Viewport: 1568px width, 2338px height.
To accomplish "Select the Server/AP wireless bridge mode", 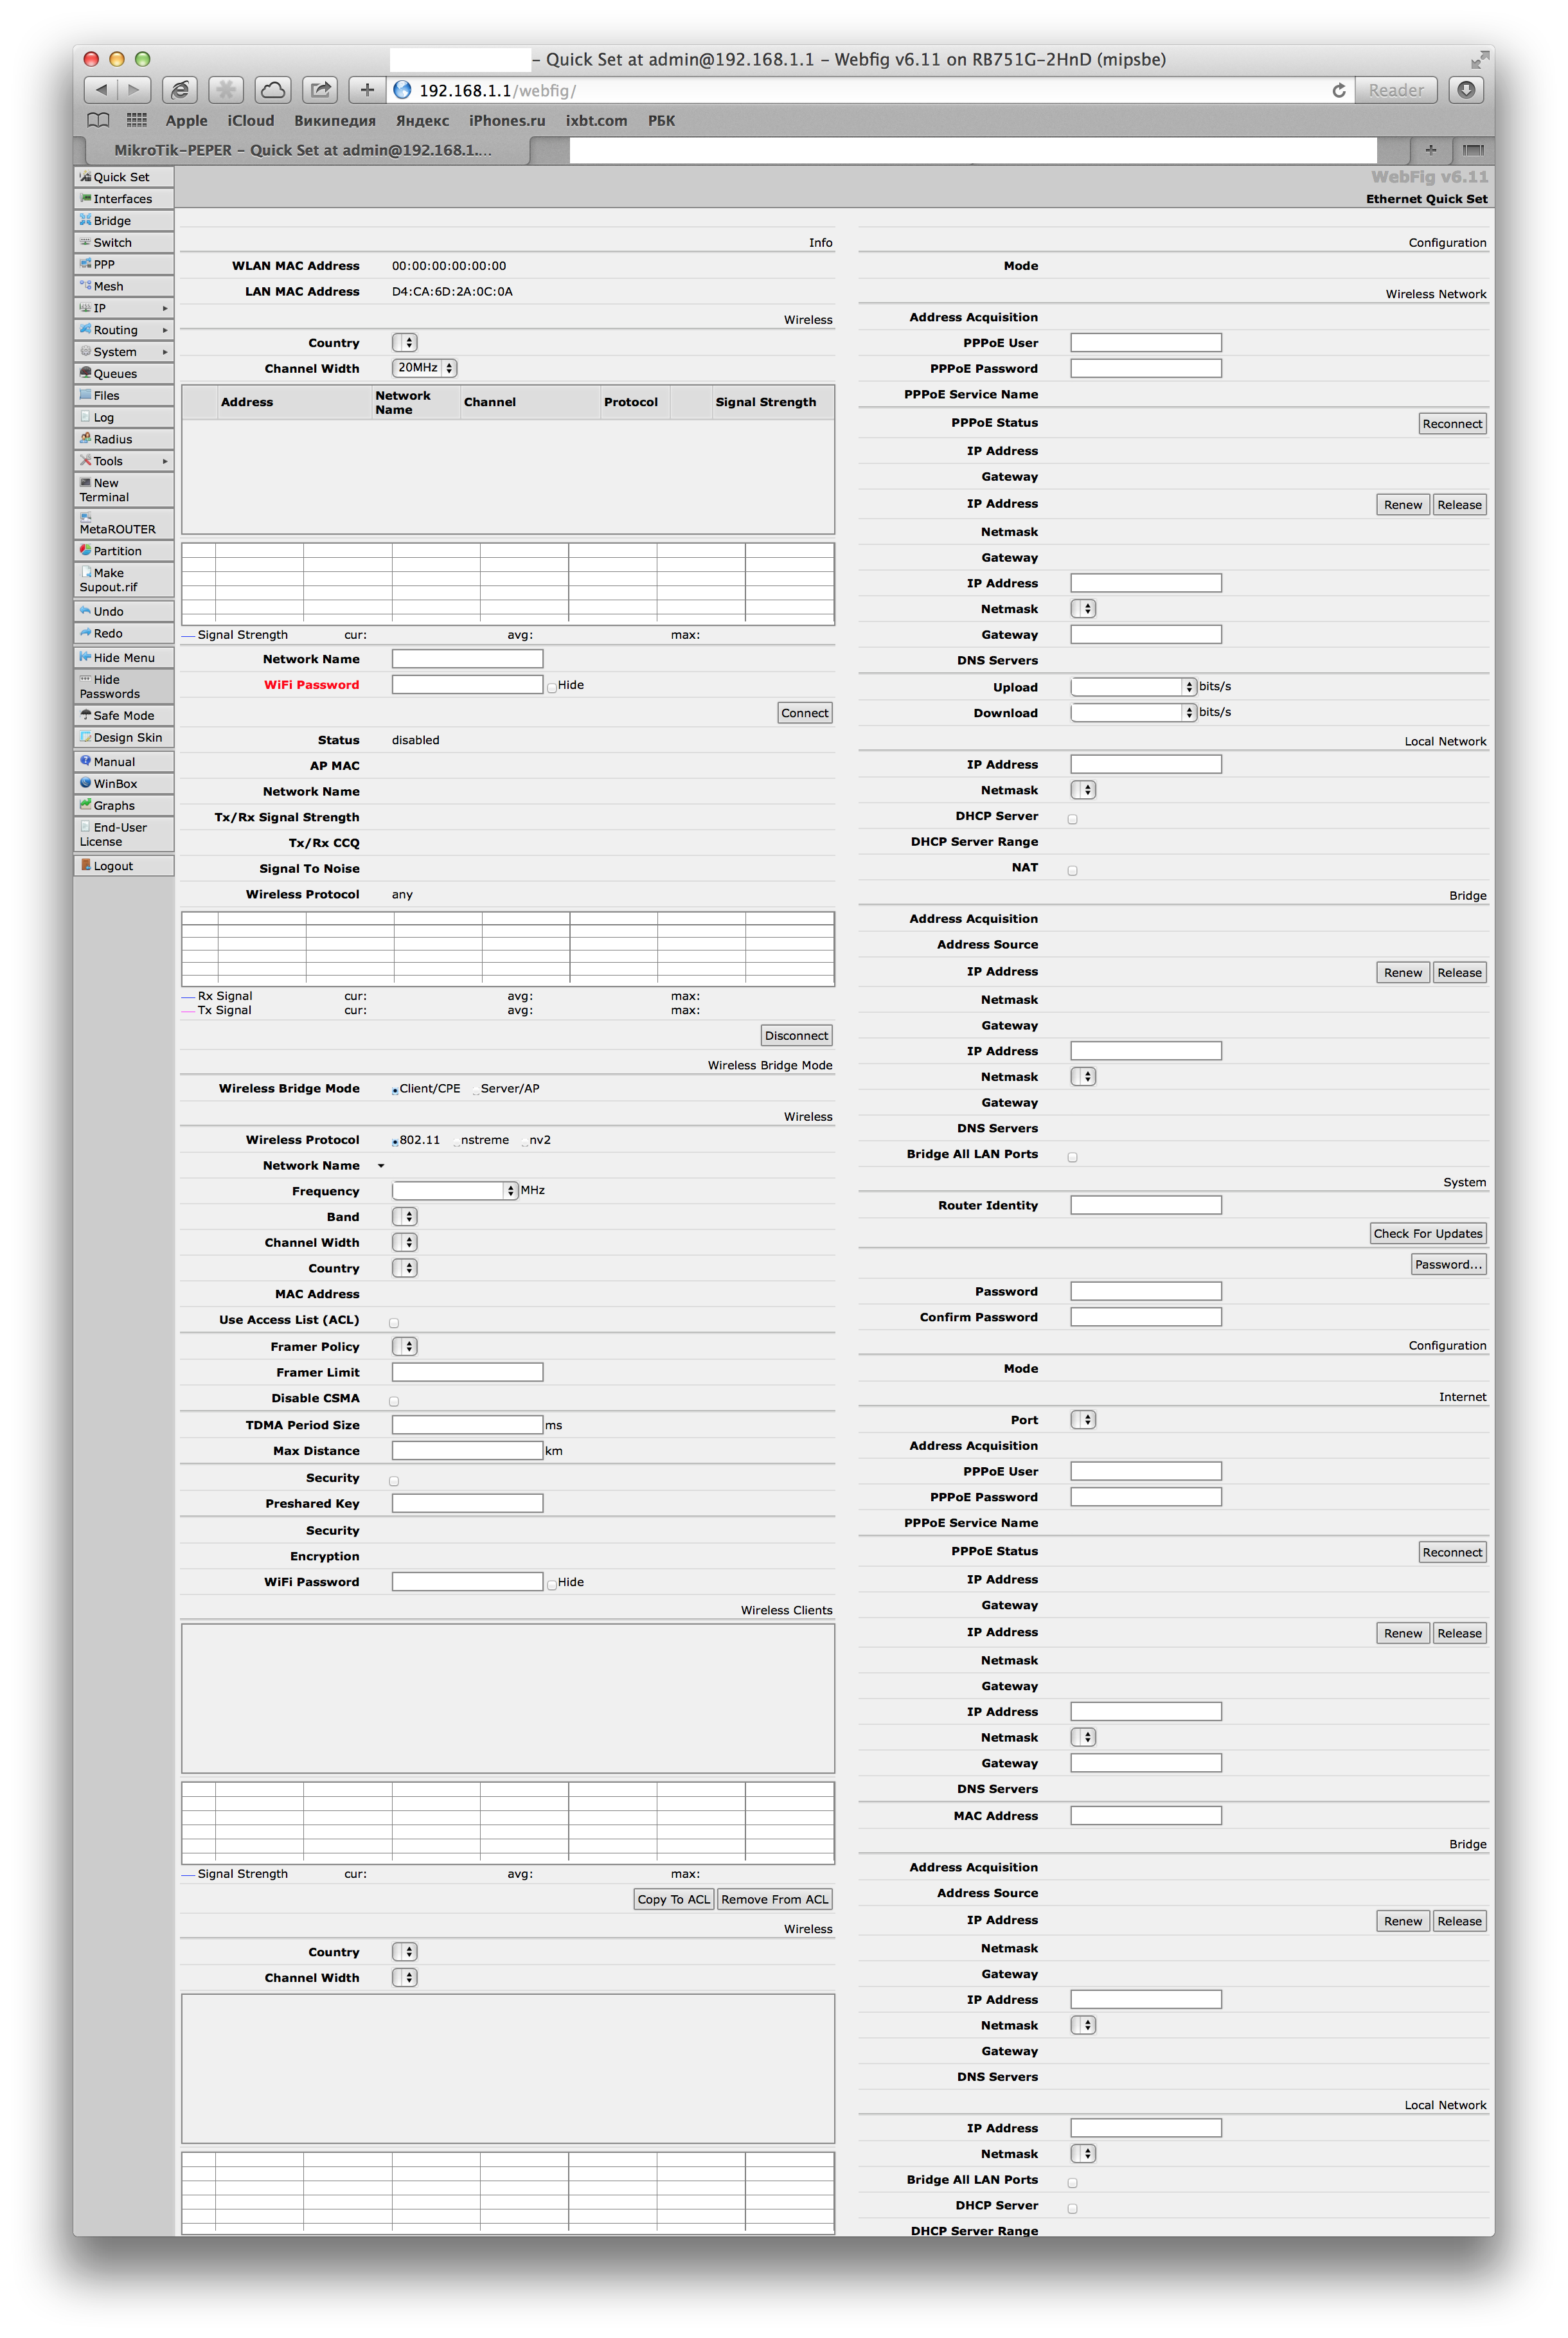I will 477,1088.
